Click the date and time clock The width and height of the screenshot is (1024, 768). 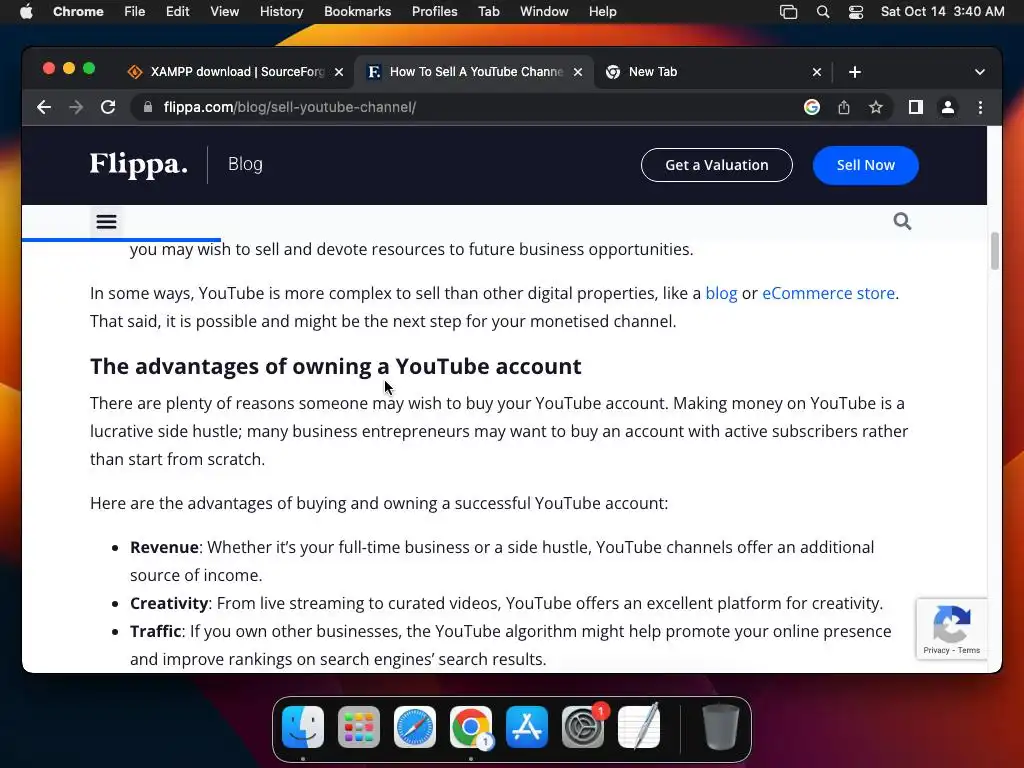coord(942,12)
